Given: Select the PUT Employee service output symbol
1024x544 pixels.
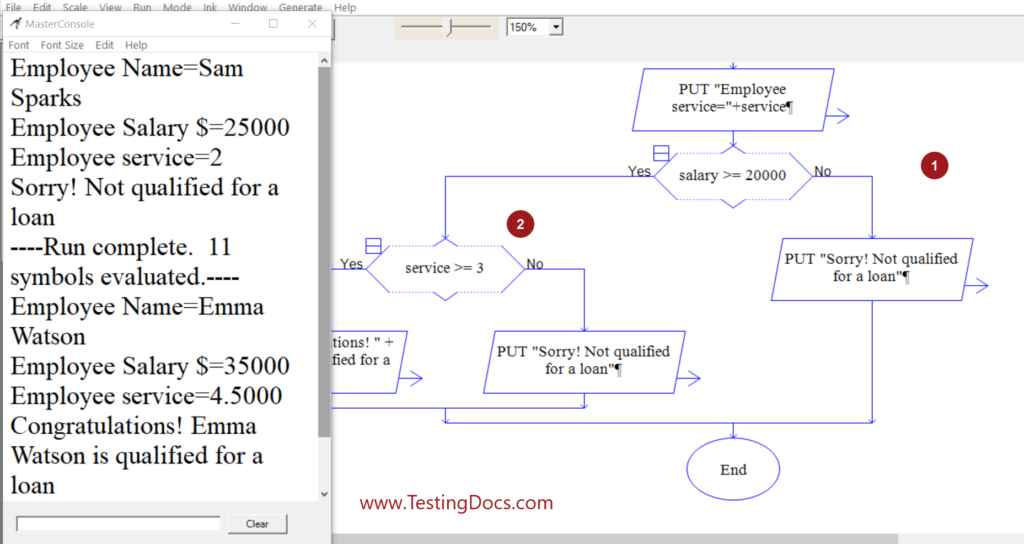Looking at the screenshot, I should [x=733, y=100].
